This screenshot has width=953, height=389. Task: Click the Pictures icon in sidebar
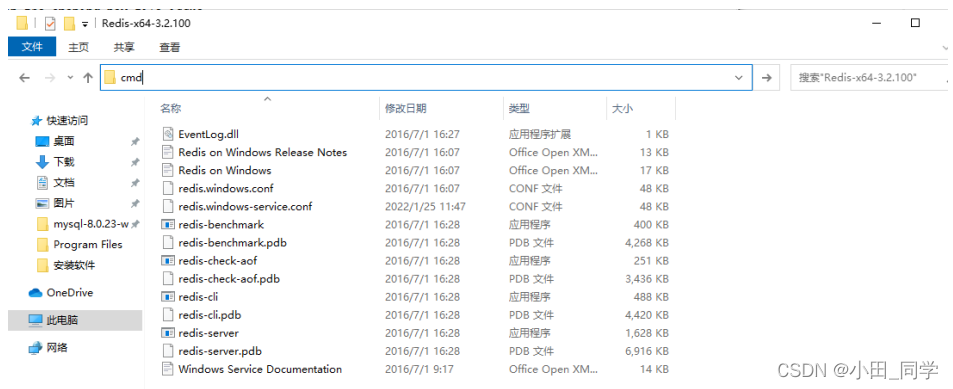click(x=42, y=204)
